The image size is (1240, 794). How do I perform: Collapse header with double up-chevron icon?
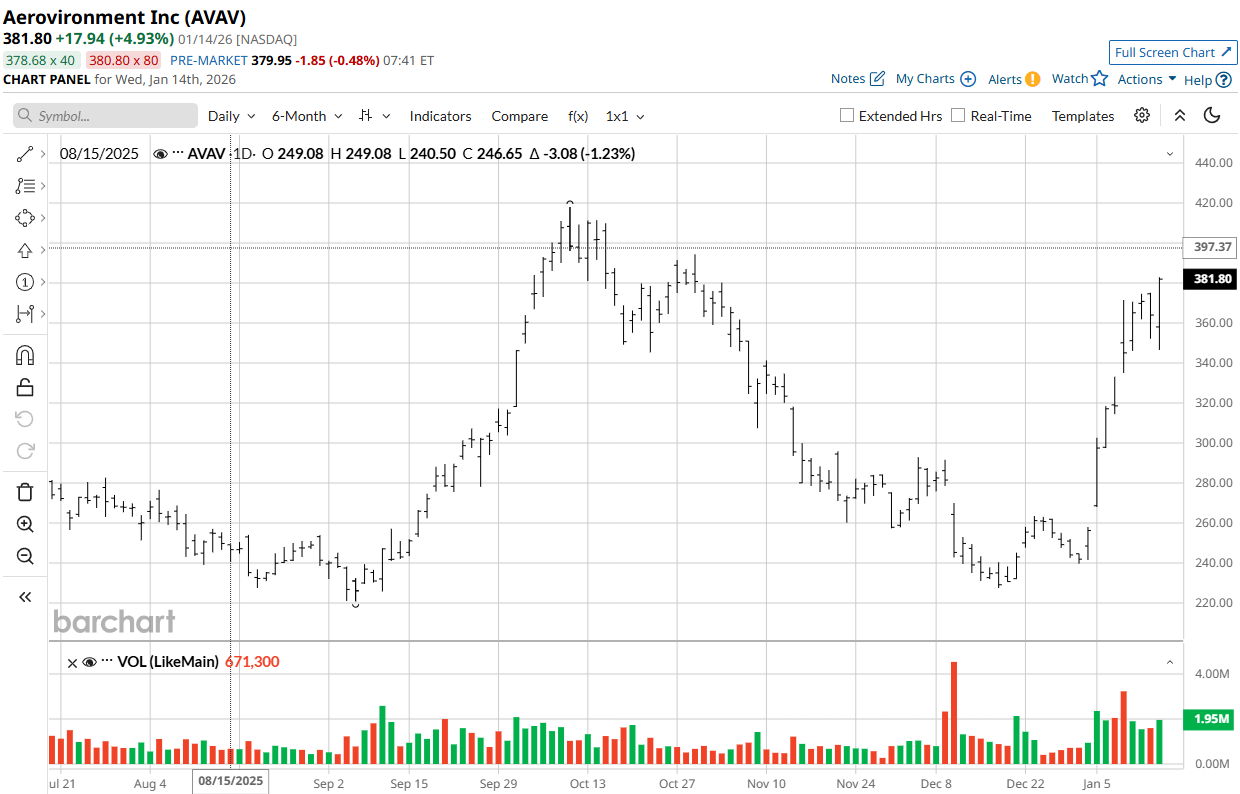pos(1180,116)
